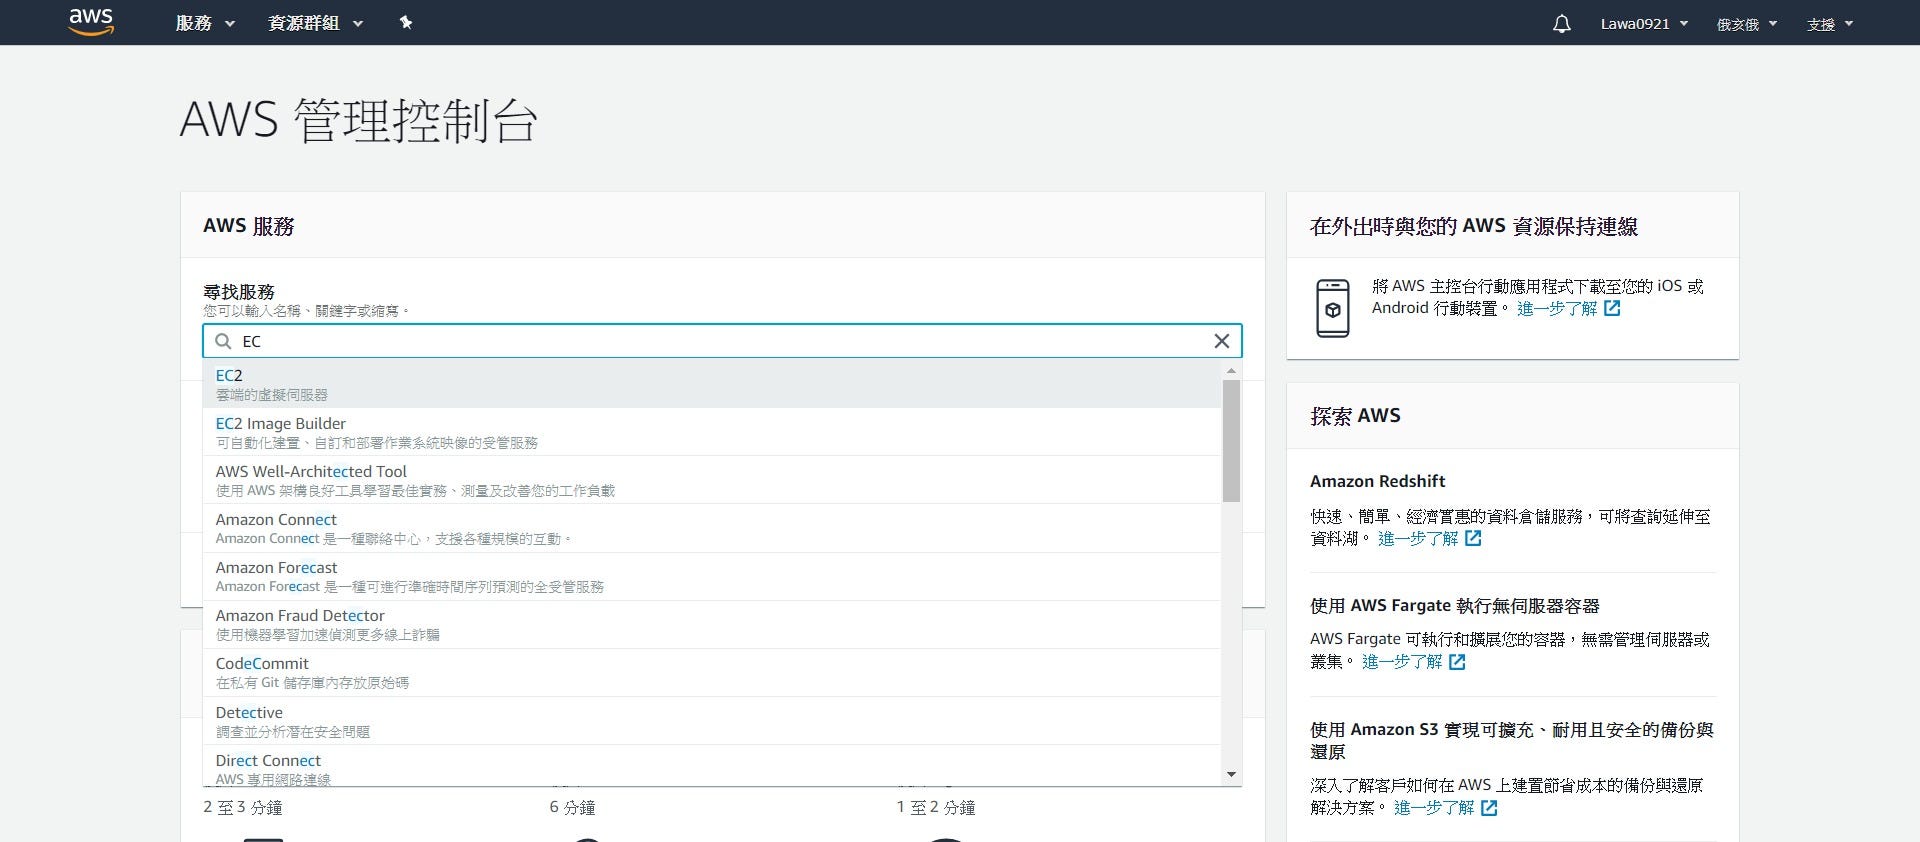This screenshot has height=842, width=1920.
Task: Select Amazon Forecast result
Action: pyautogui.click(x=711, y=576)
